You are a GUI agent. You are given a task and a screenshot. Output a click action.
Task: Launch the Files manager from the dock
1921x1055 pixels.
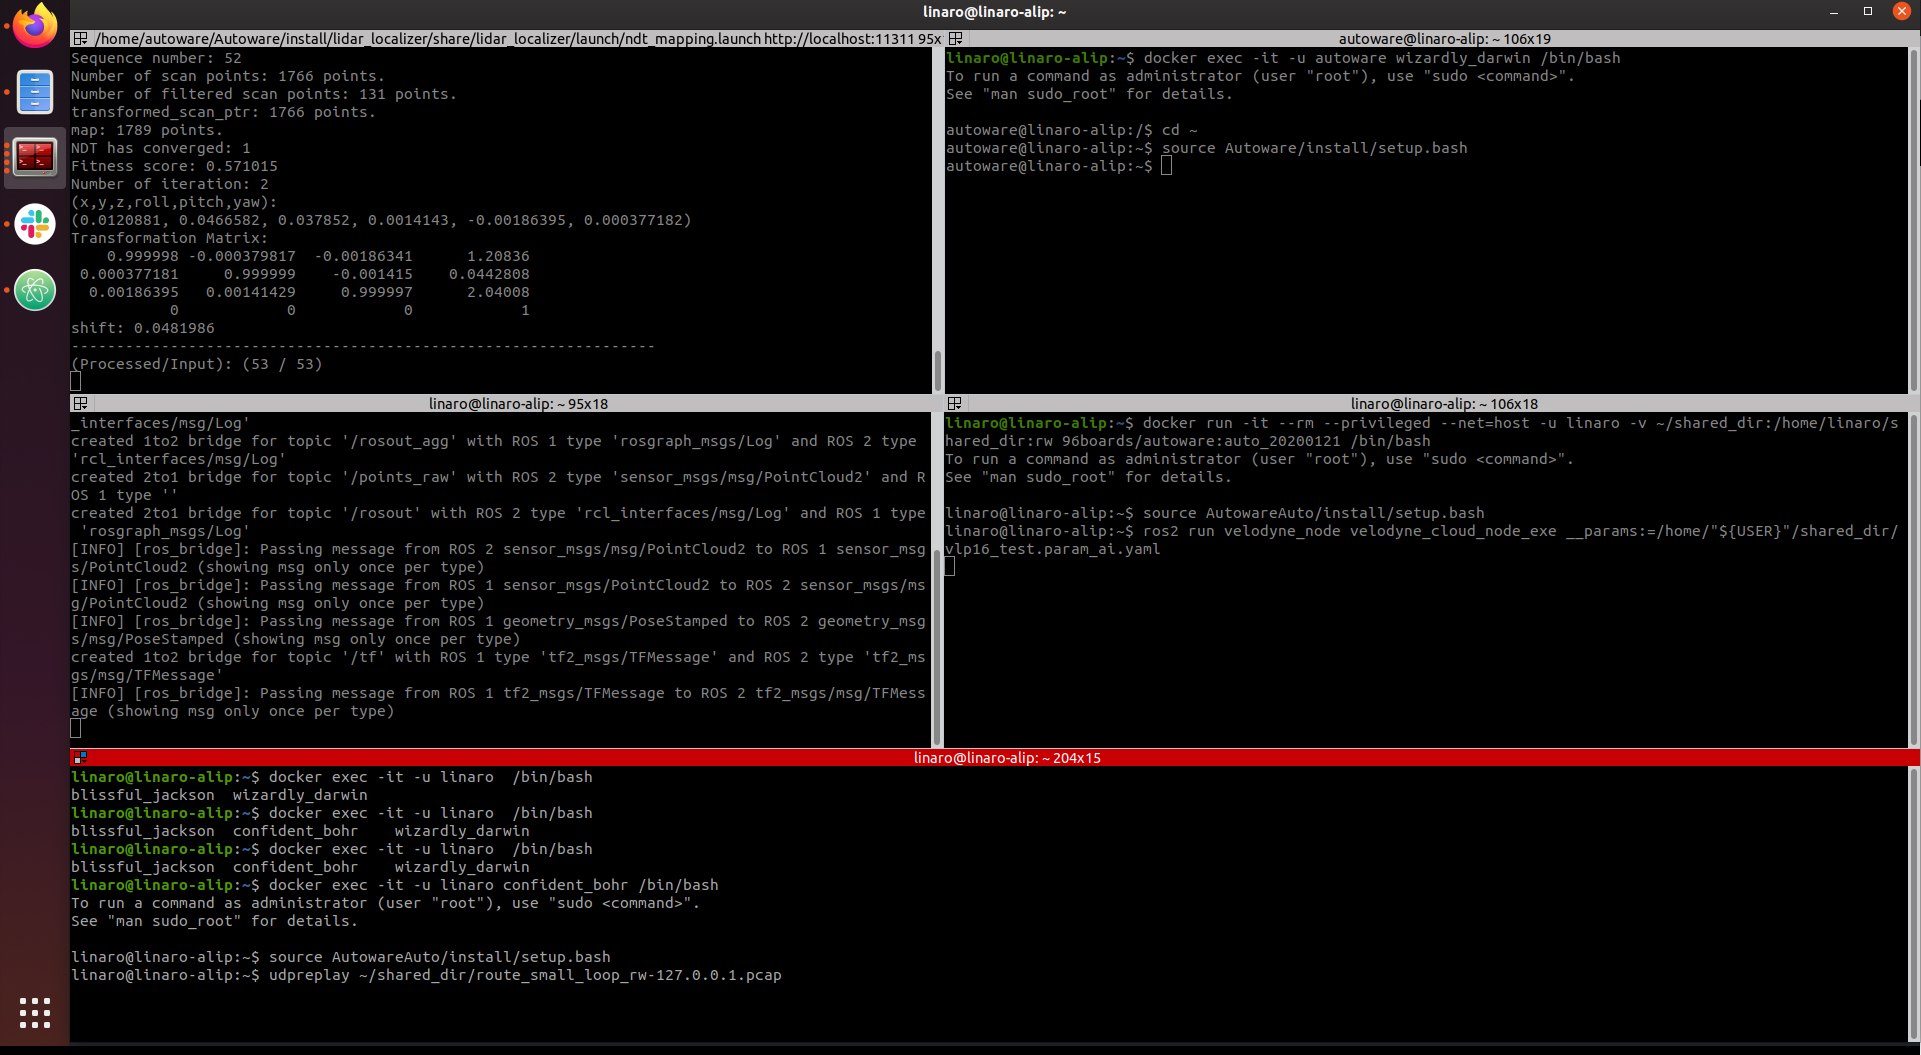coord(35,92)
